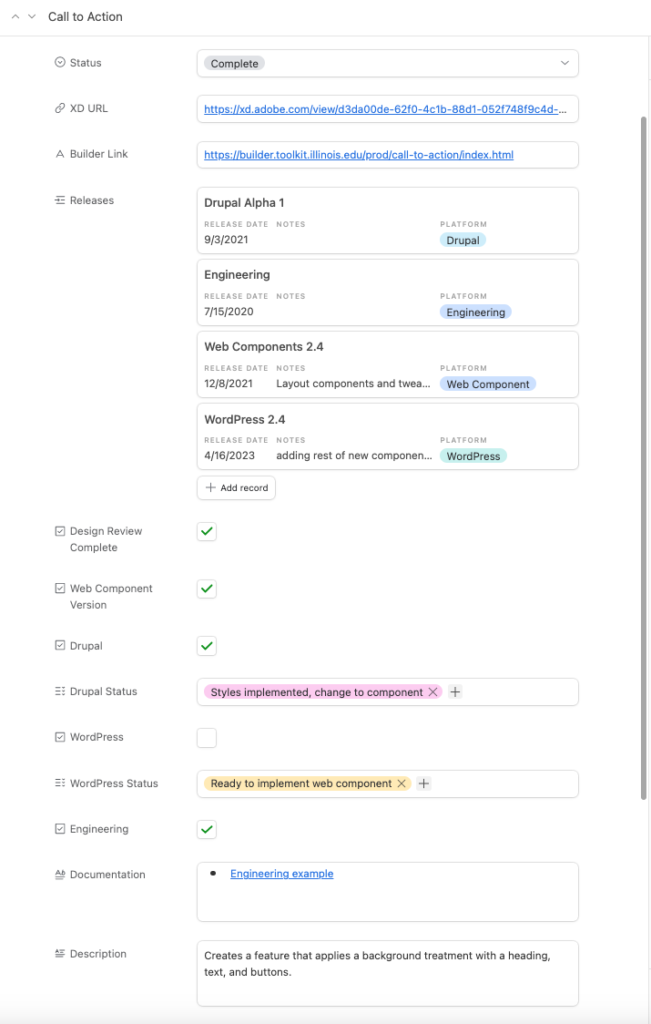Click the vertical scrollbar on the right
Image resolution: width=651 pixels, height=1024 pixels.
tap(643, 450)
